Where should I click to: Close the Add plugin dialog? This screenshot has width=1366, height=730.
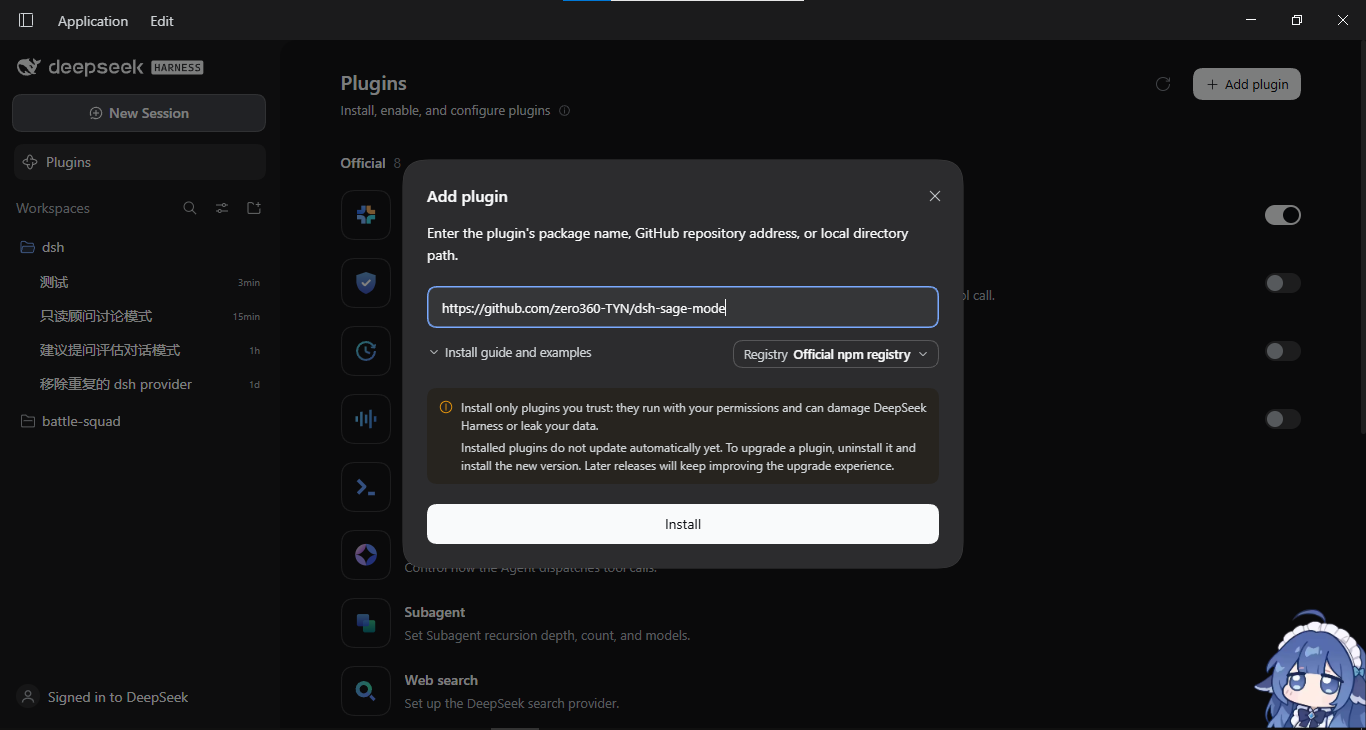click(935, 196)
